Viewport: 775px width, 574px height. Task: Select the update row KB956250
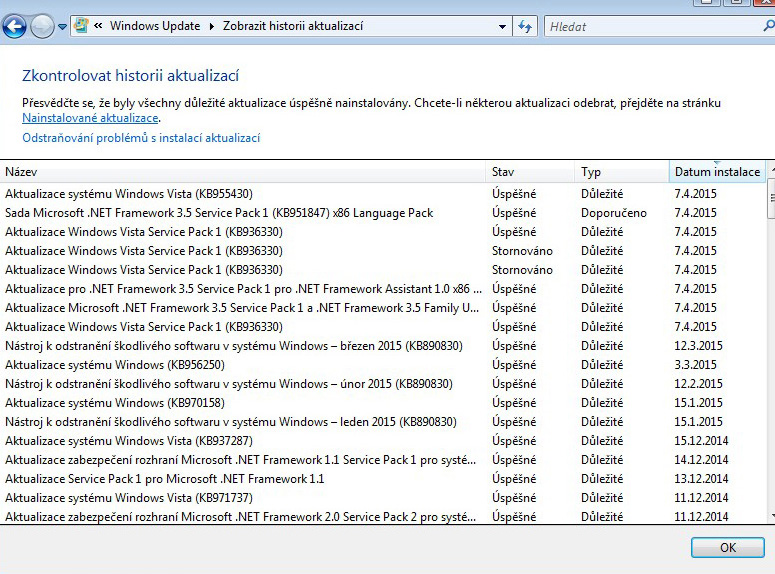pos(383,364)
